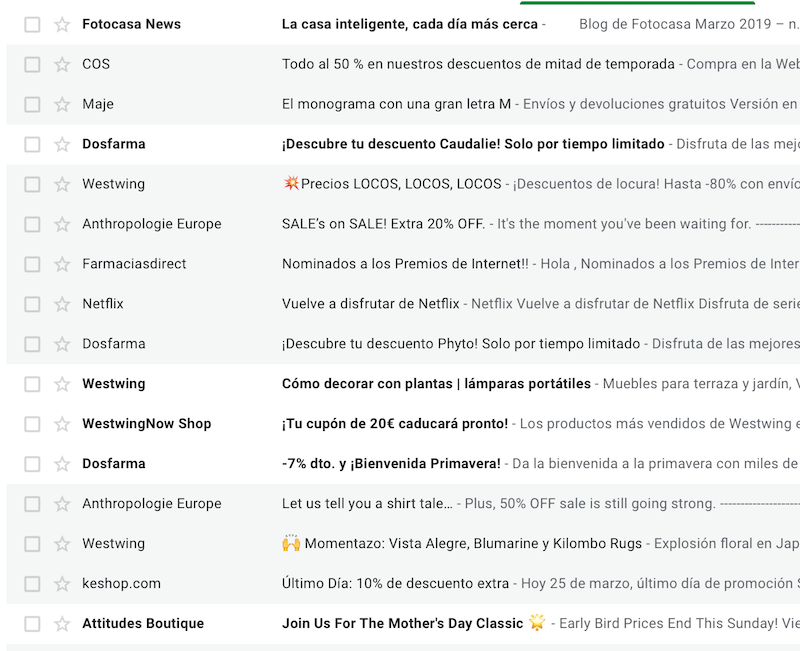
Task: Star the Farmaciasdirect email
Action: pyautogui.click(x=62, y=264)
